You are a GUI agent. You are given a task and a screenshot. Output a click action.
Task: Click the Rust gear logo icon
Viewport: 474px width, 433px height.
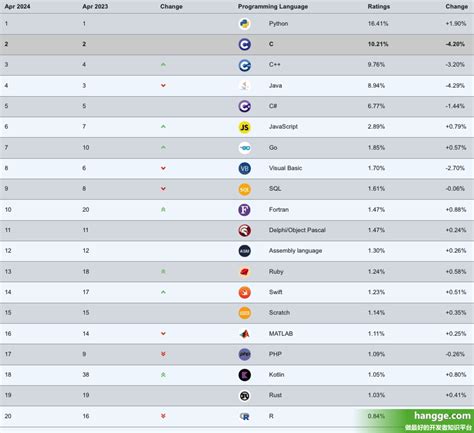click(x=245, y=396)
